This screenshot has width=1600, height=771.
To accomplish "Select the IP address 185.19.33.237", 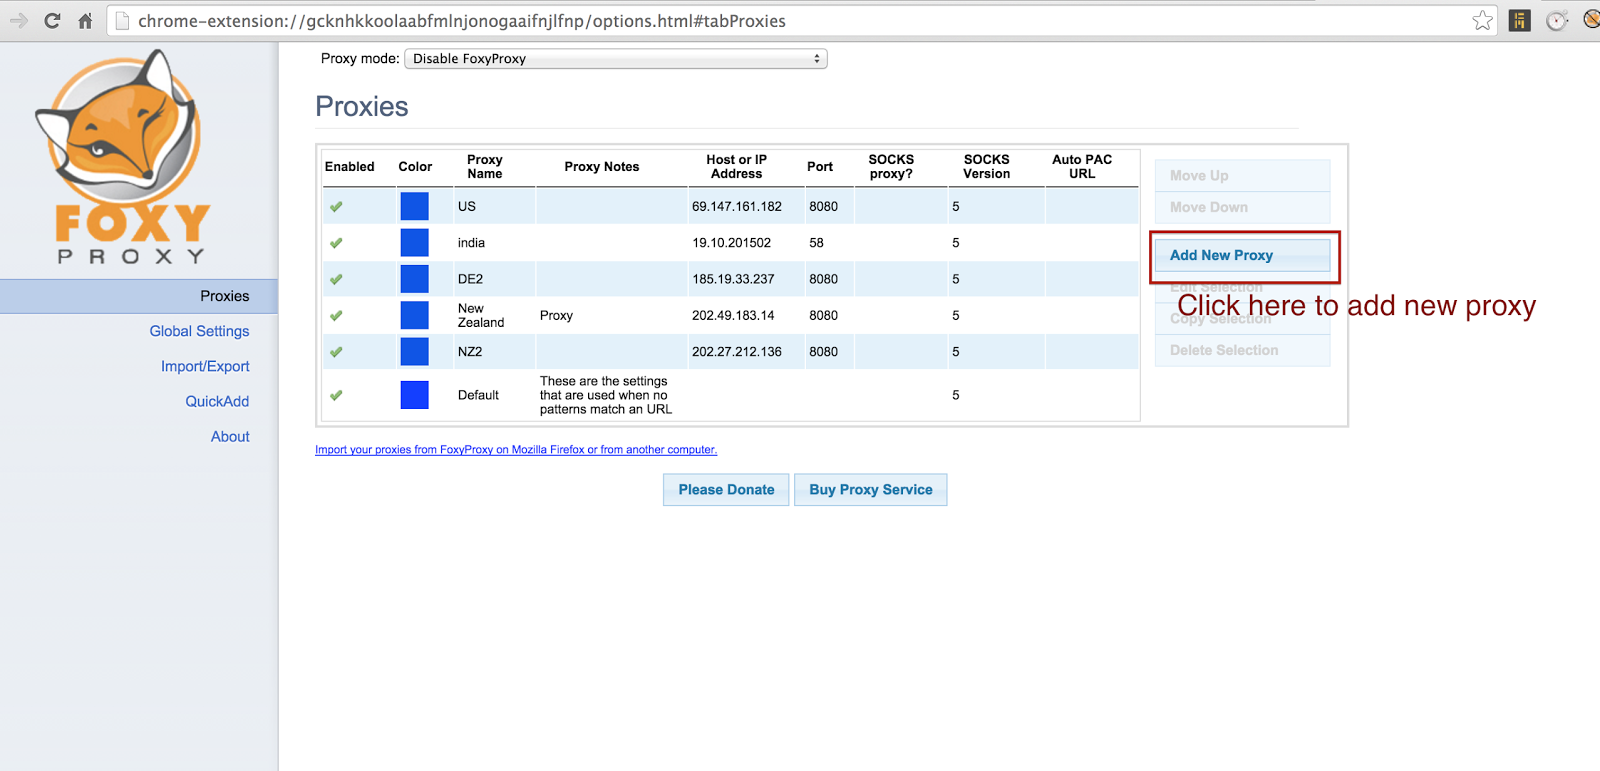I will 733,279.
